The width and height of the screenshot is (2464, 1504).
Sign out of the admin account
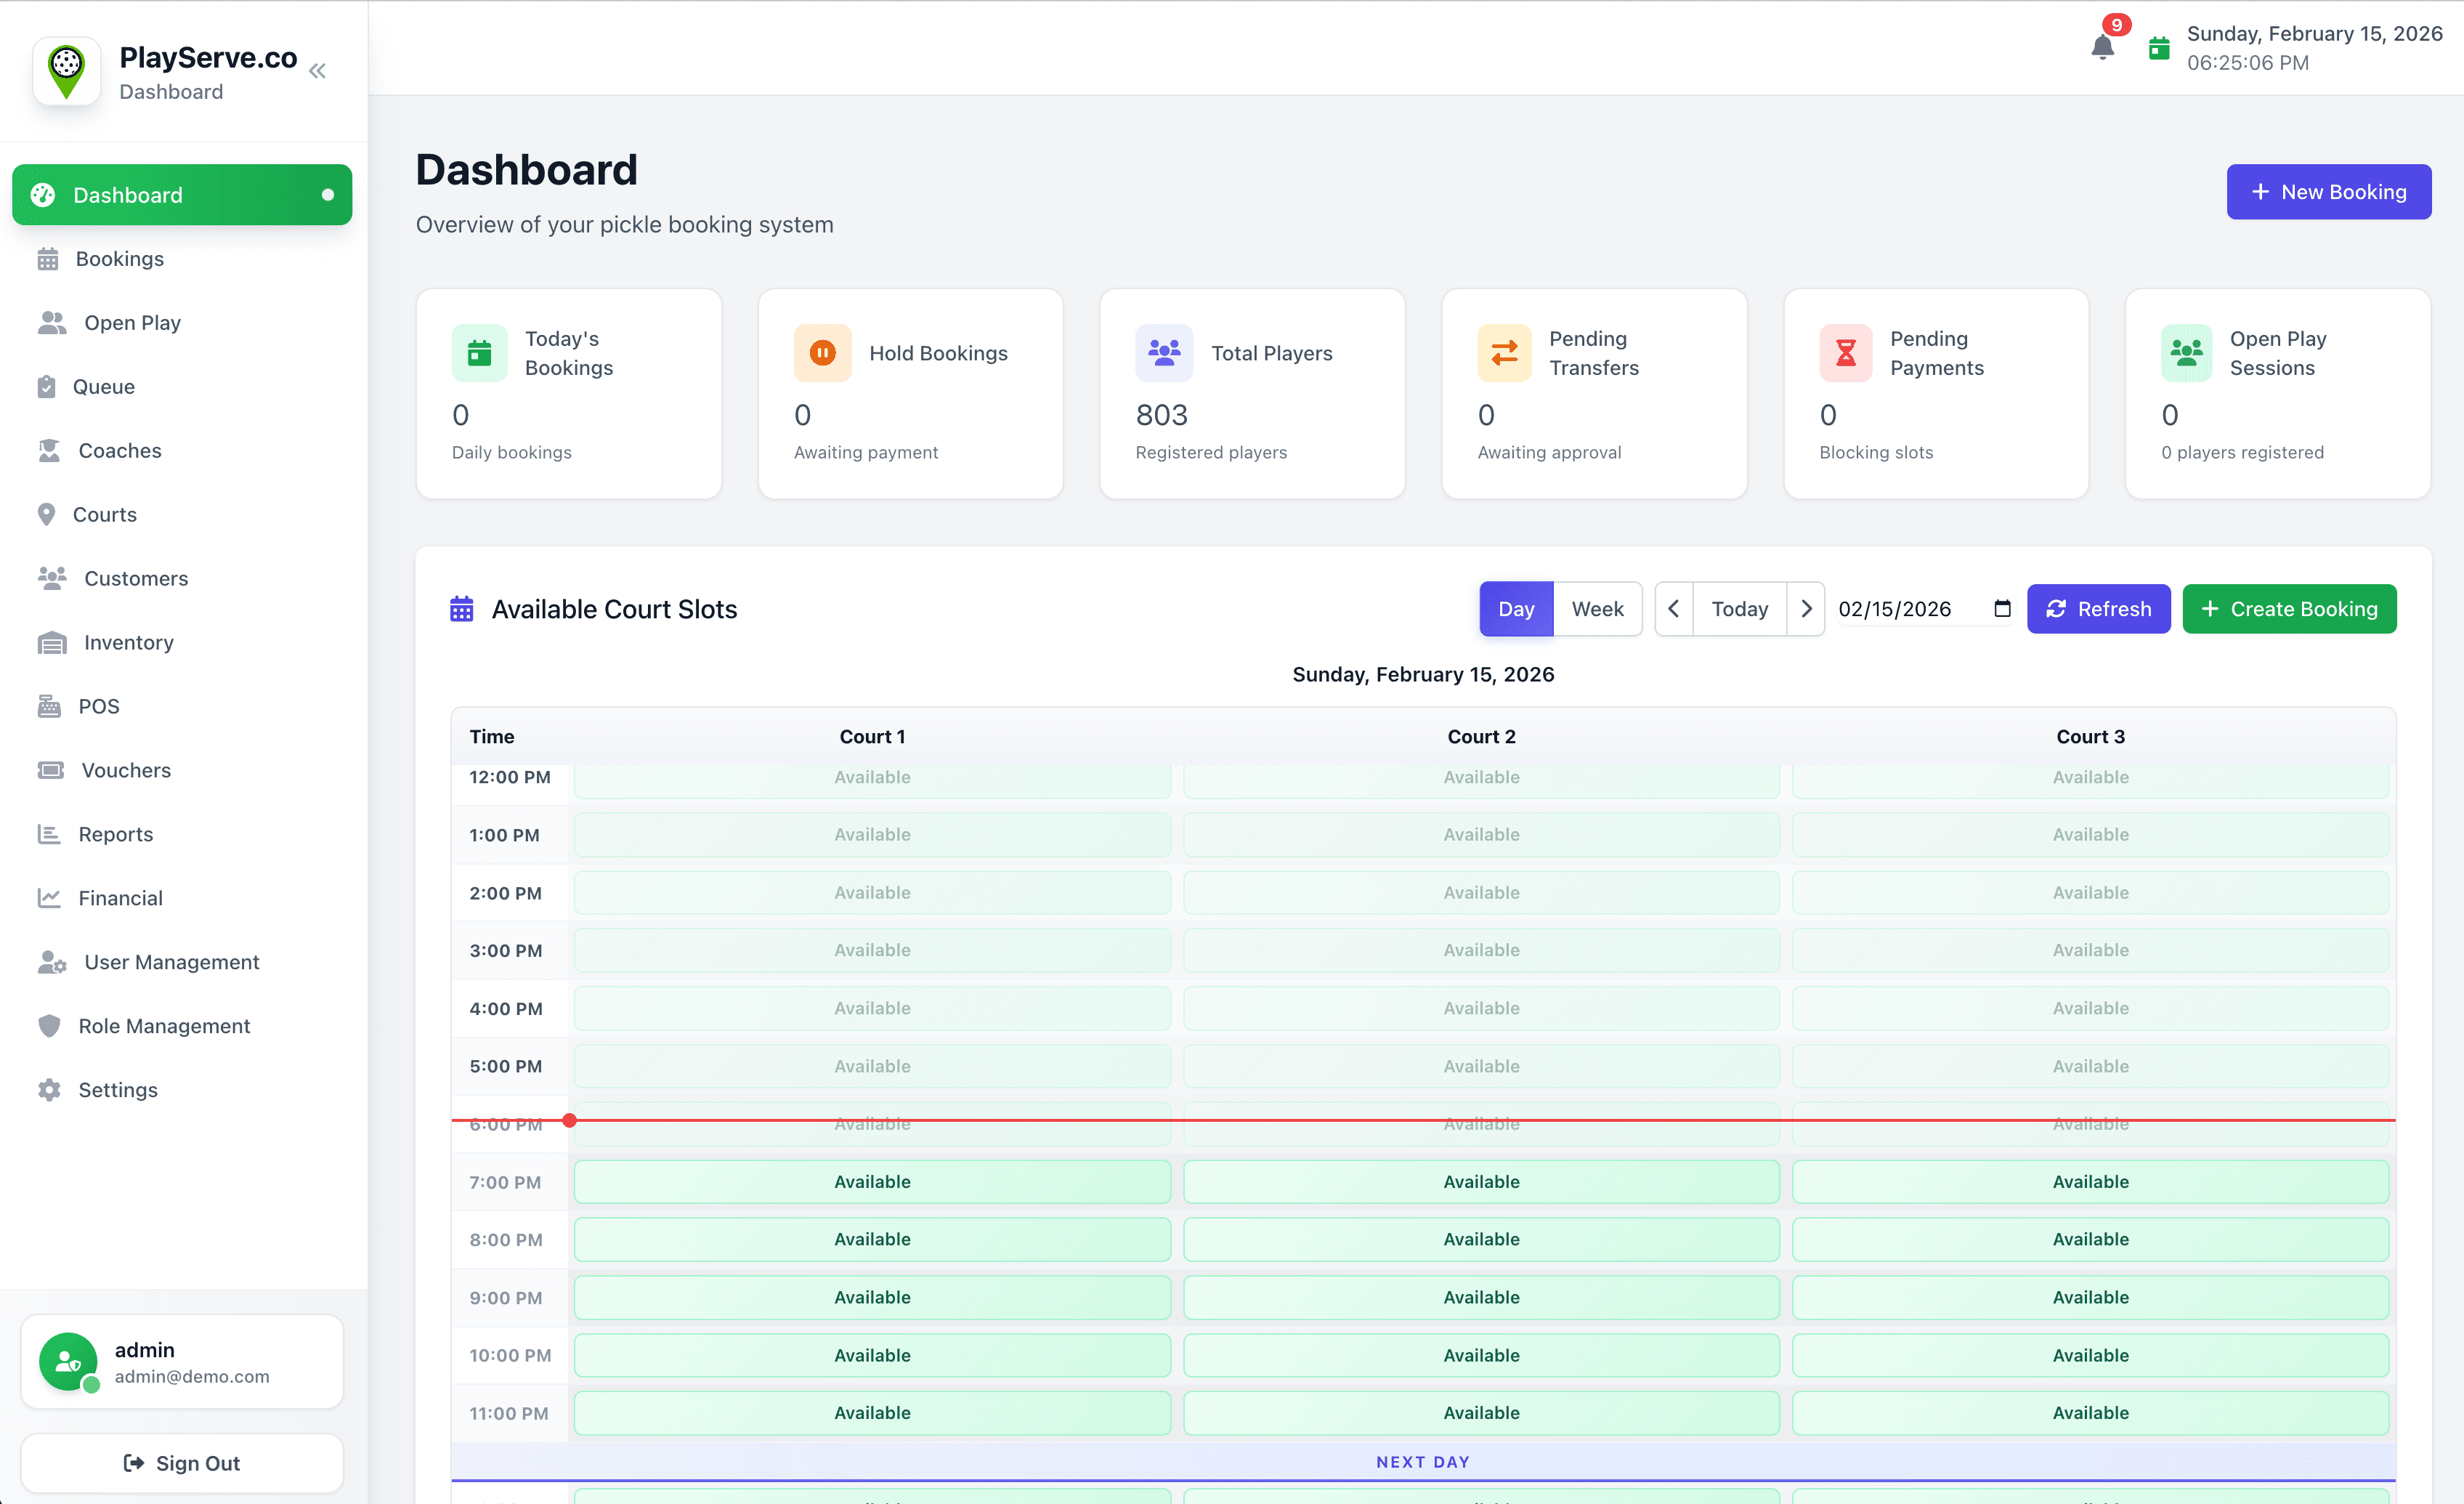pos(182,1462)
